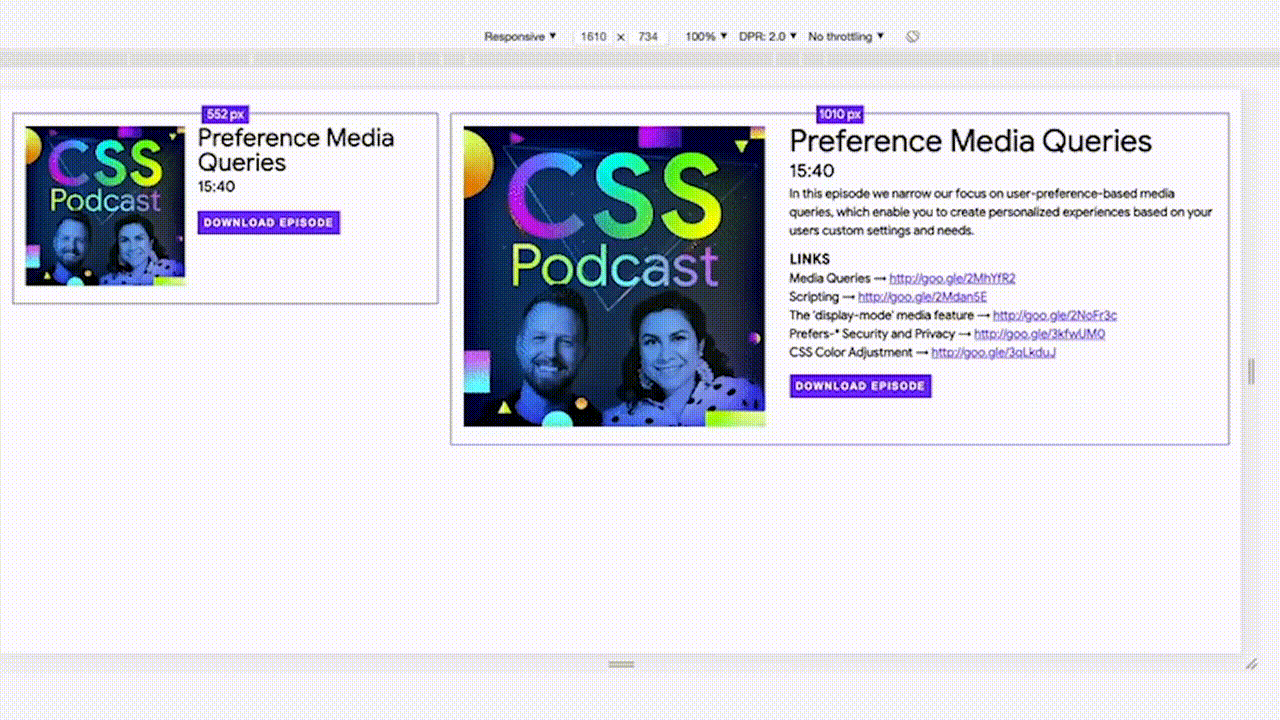Open the Media Queries goo.gle/2MhYfR2 link
Screen dimensions: 1280x720
click(x=952, y=278)
